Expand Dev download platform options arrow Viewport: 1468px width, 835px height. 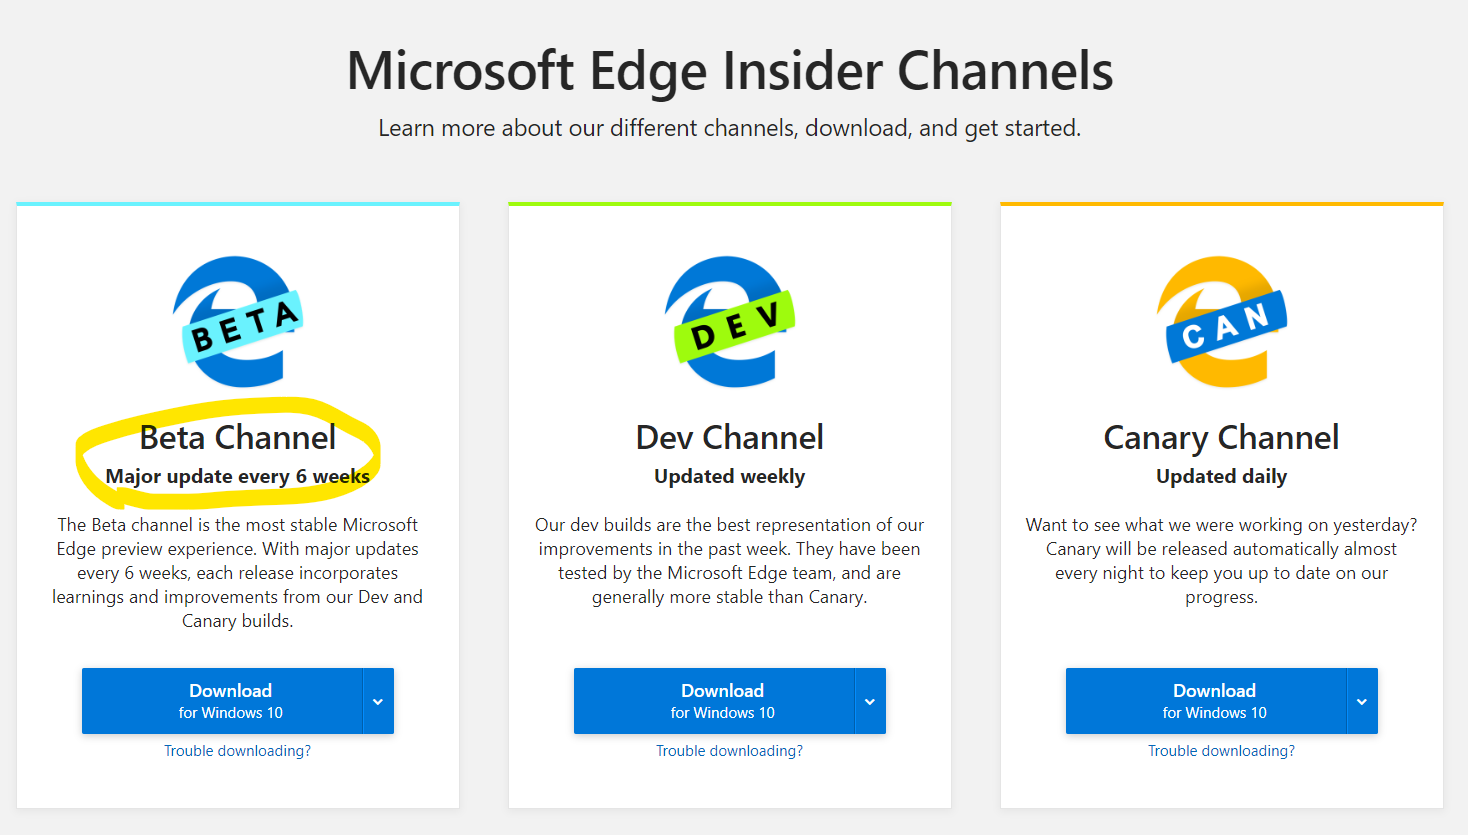pyautogui.click(x=870, y=701)
